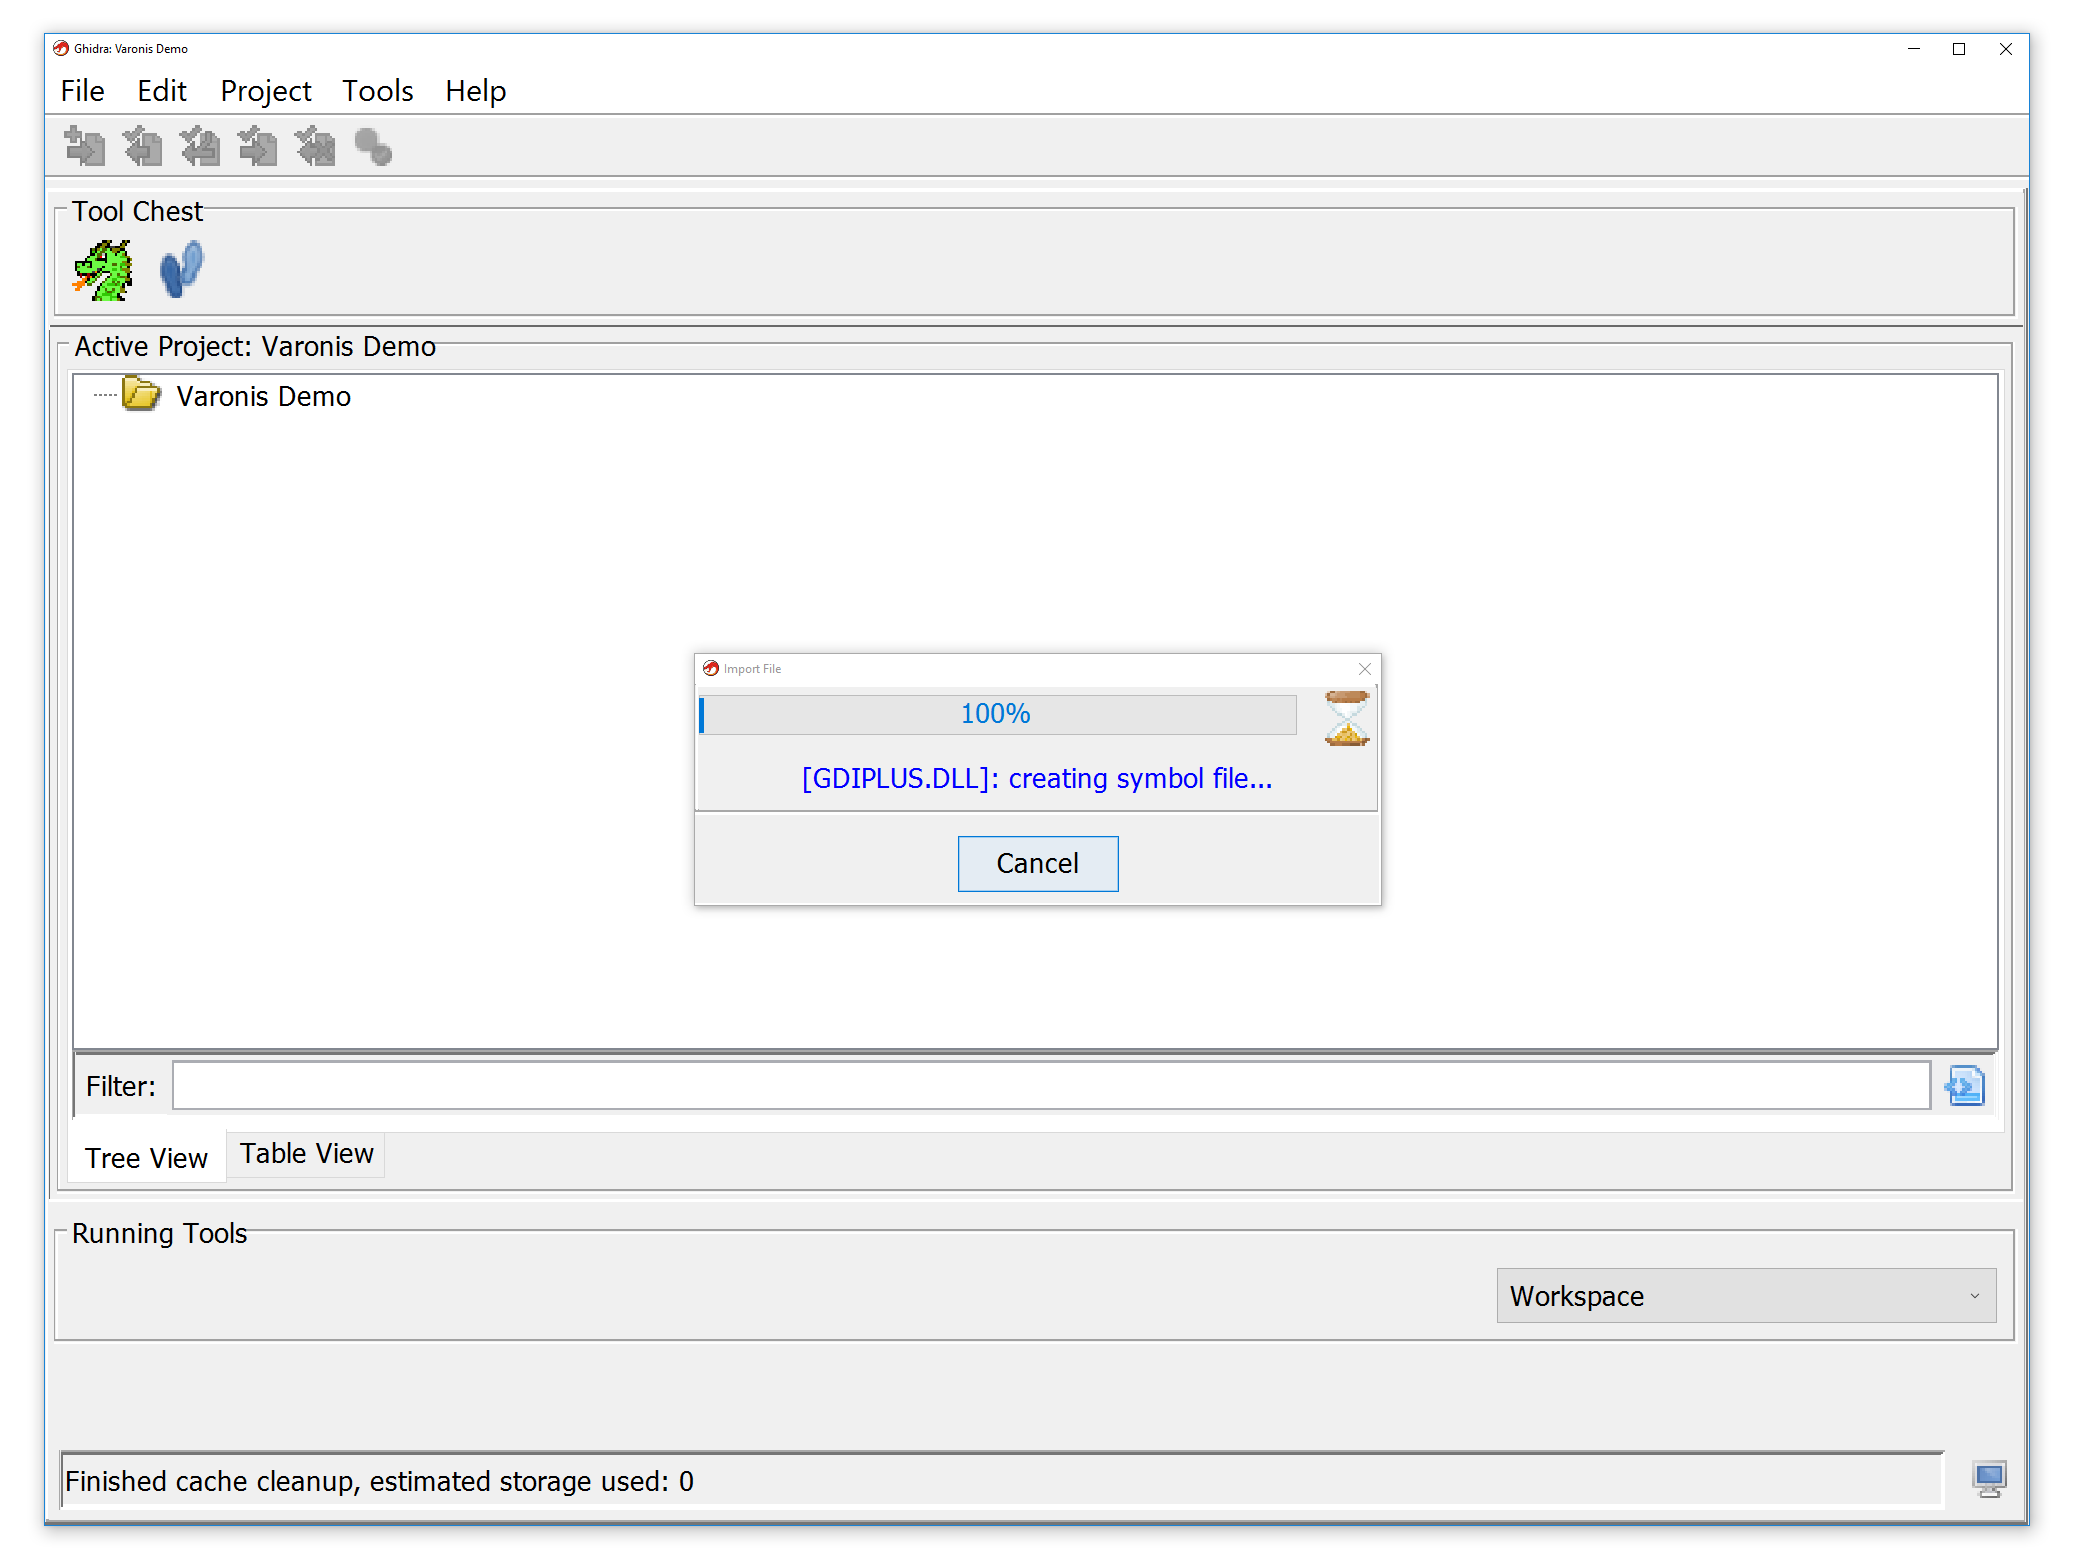Select the Tree View tab
Viewport: 2086px width, 1568px height.
pos(145,1157)
